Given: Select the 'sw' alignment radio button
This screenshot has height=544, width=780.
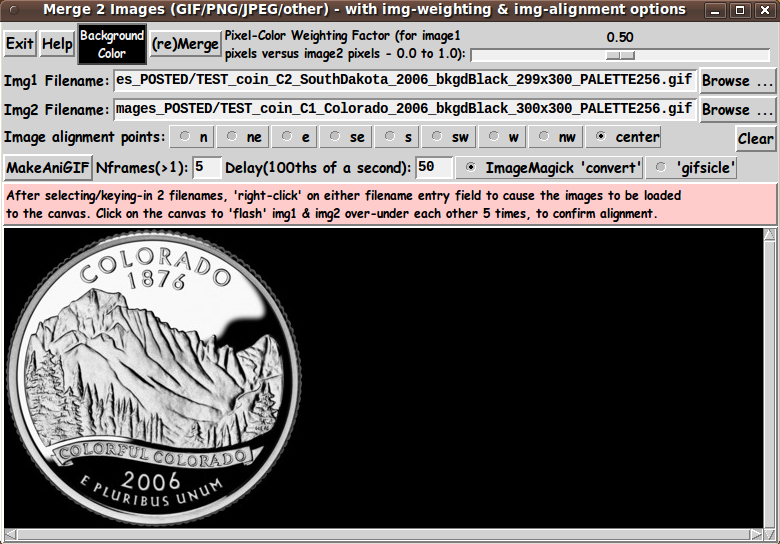Looking at the screenshot, I should click(x=449, y=137).
